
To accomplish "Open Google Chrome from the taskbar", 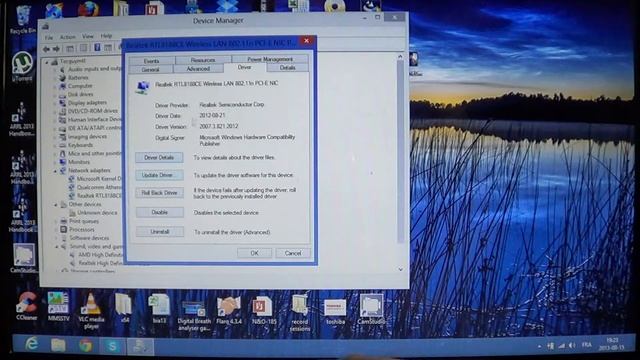I will [86, 346].
